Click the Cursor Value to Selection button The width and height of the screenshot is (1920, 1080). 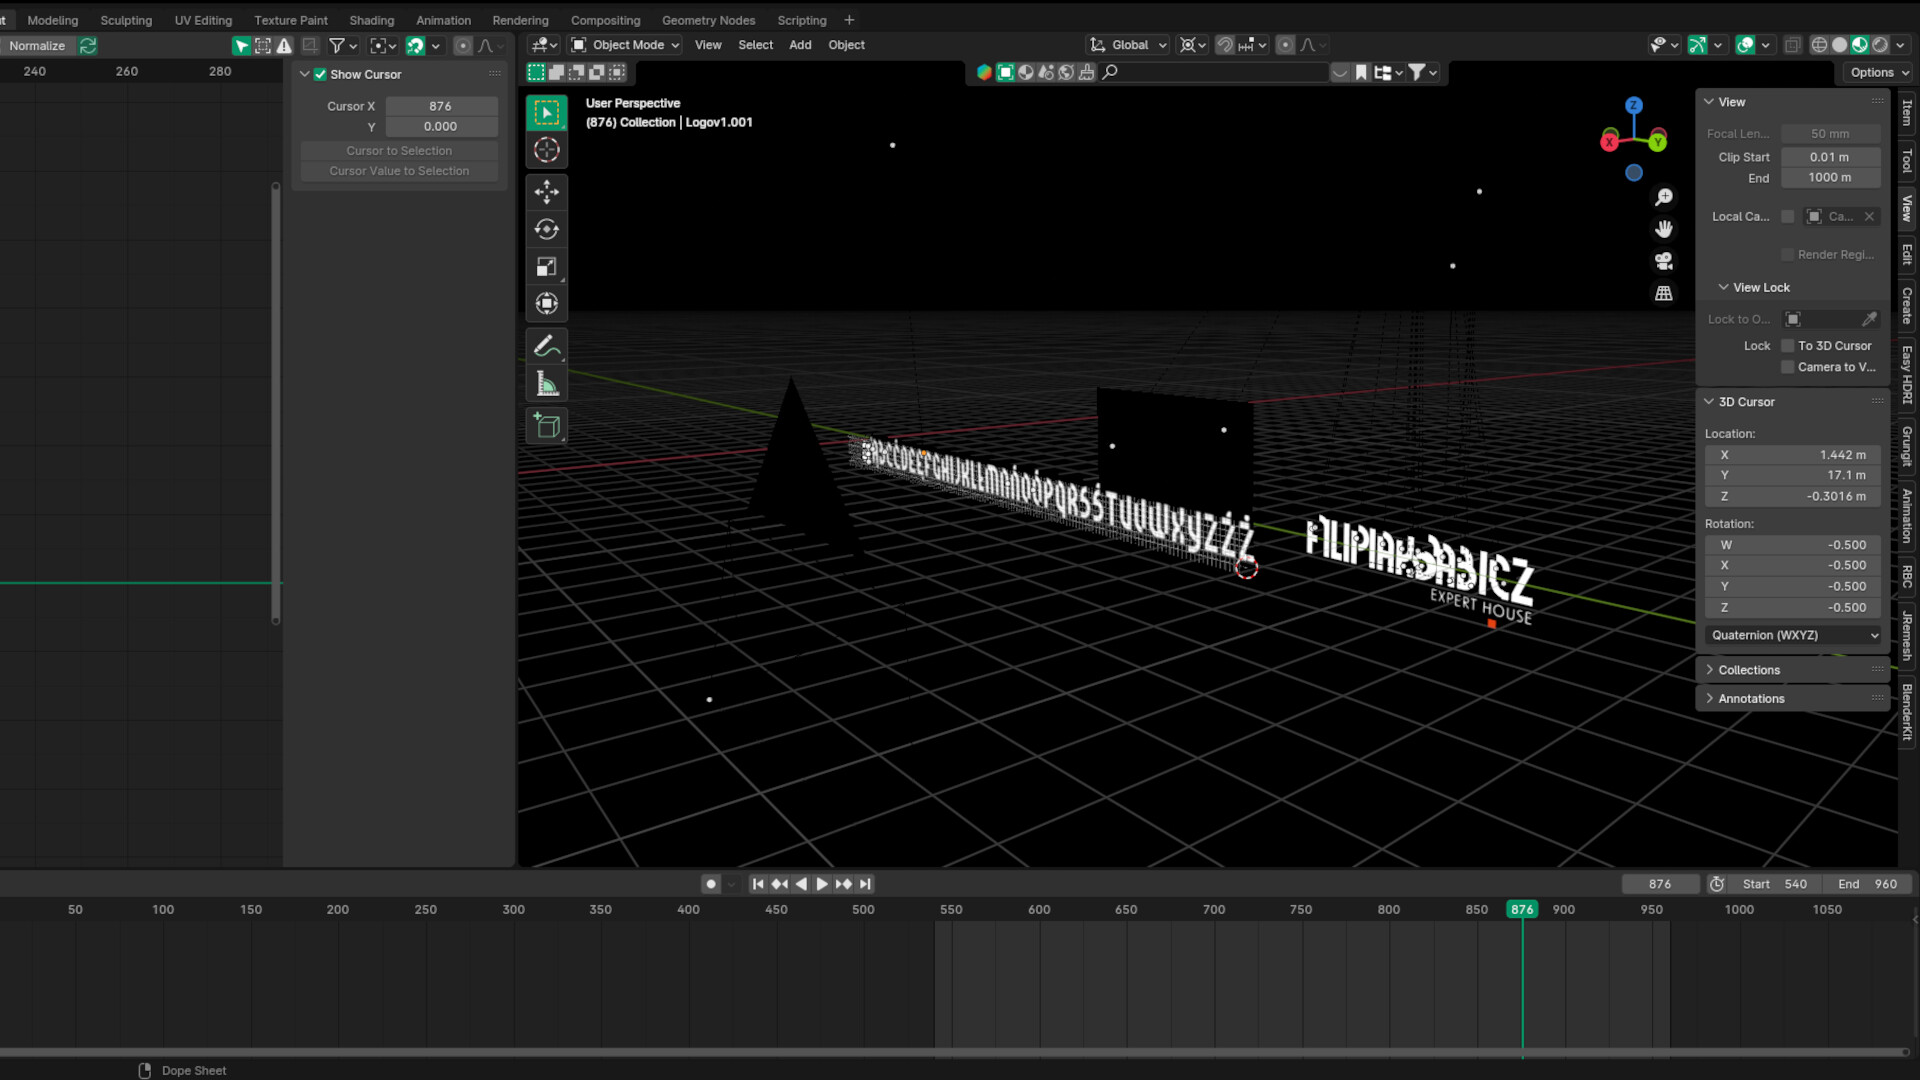(x=398, y=170)
